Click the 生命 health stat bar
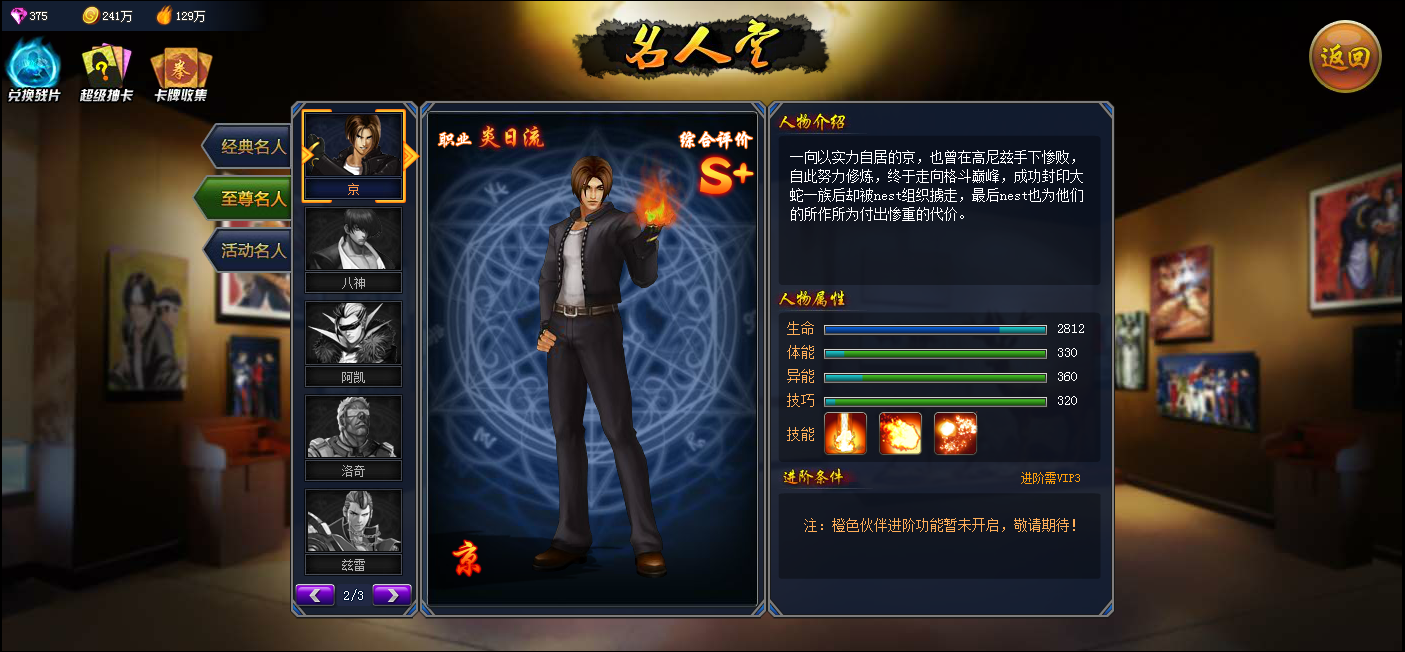Image resolution: width=1405 pixels, height=652 pixels. tap(935, 329)
